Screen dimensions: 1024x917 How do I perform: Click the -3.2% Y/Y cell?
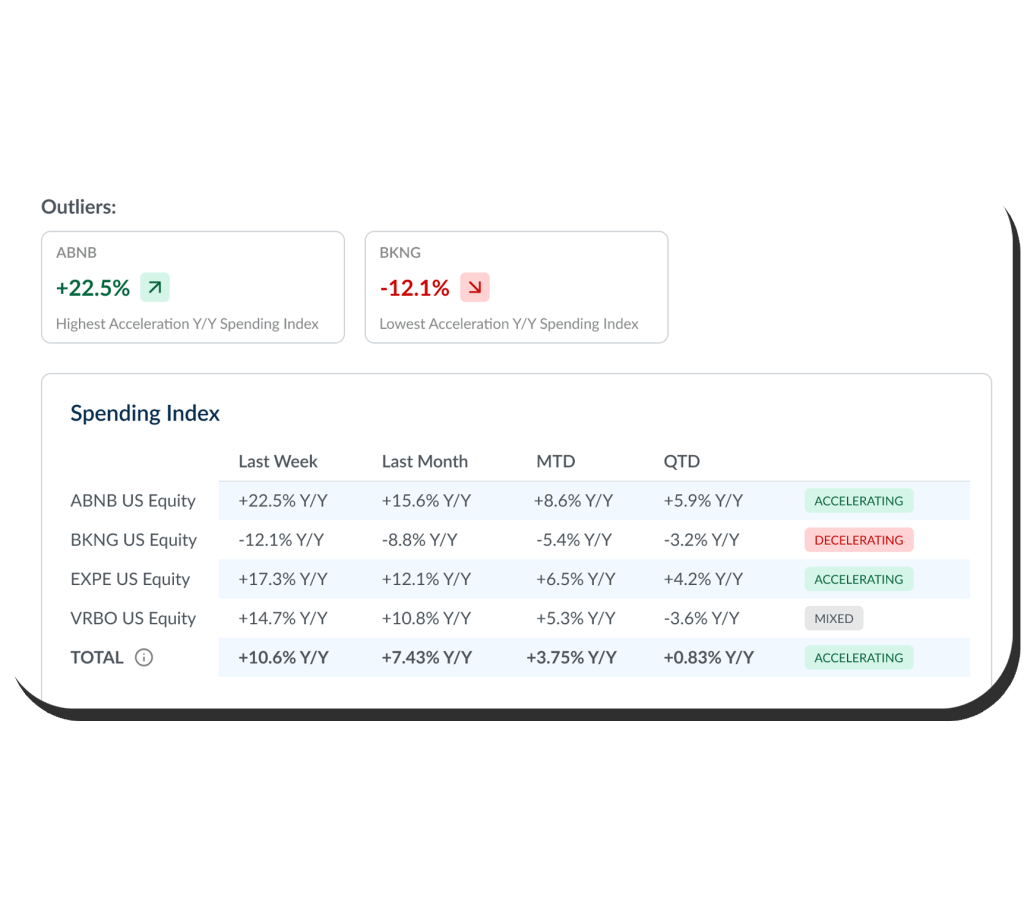[x=701, y=540]
